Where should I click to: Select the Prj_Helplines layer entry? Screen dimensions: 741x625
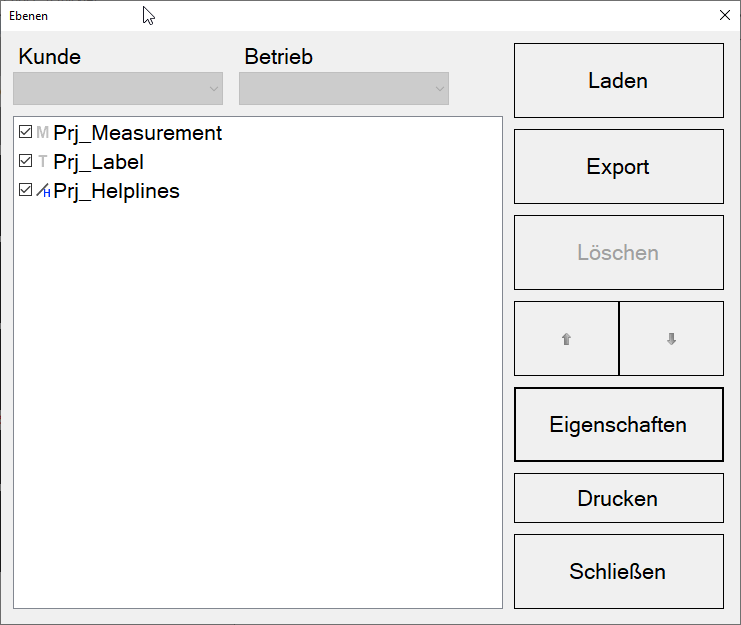click(x=117, y=191)
